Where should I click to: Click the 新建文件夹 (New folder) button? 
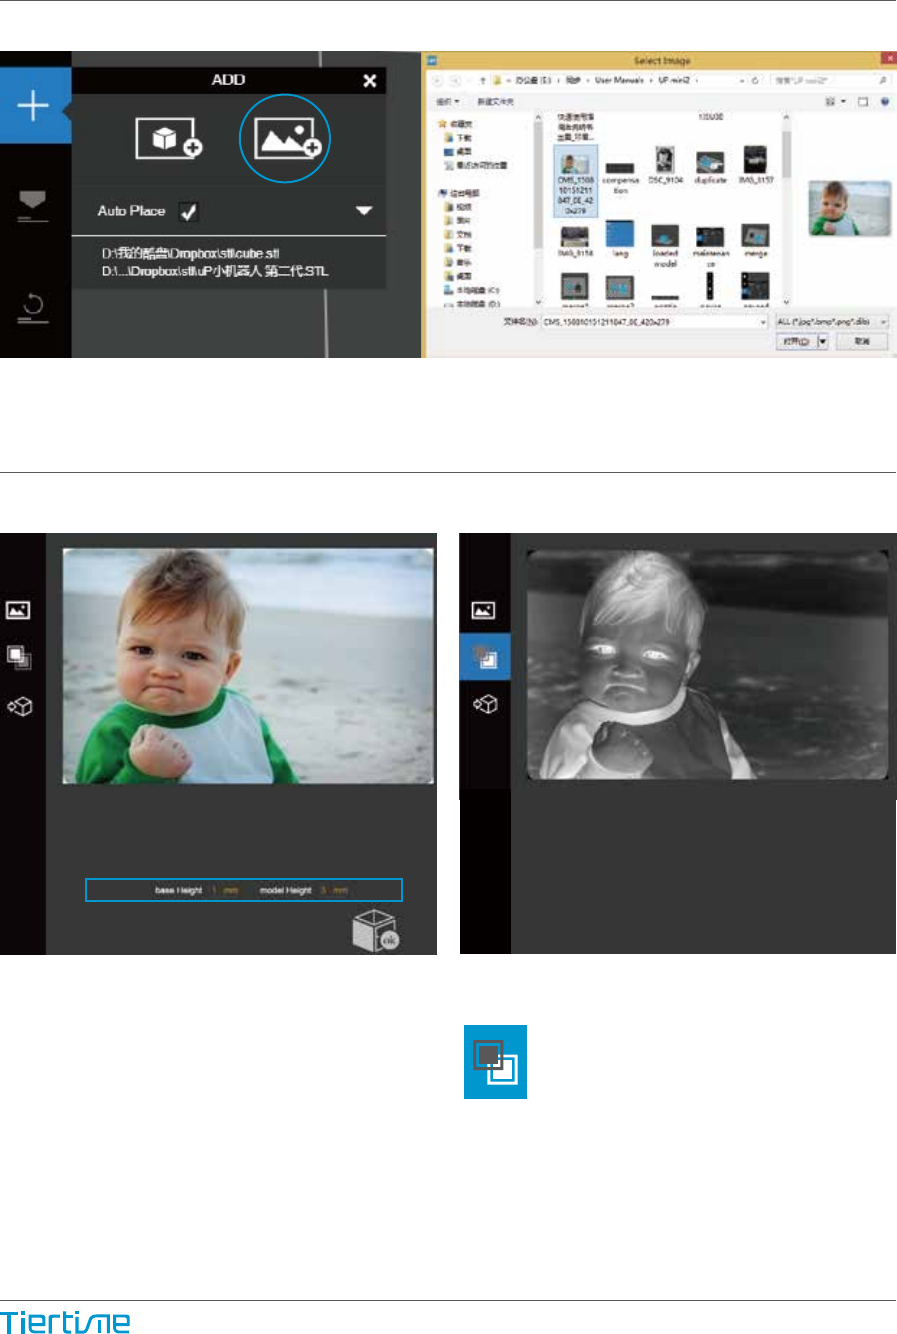(x=495, y=102)
